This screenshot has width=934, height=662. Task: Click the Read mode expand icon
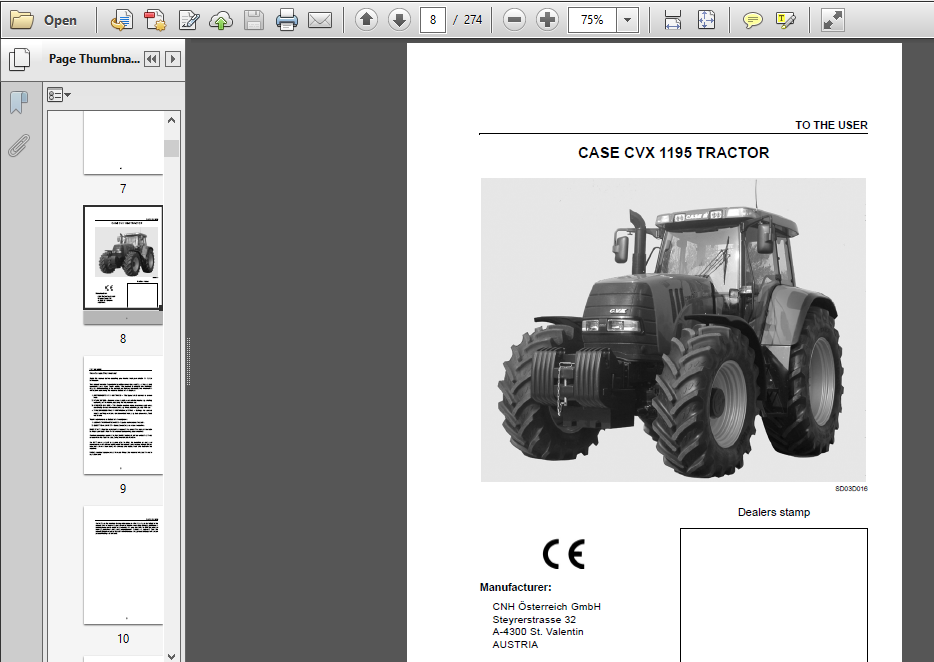pyautogui.click(x=832, y=20)
